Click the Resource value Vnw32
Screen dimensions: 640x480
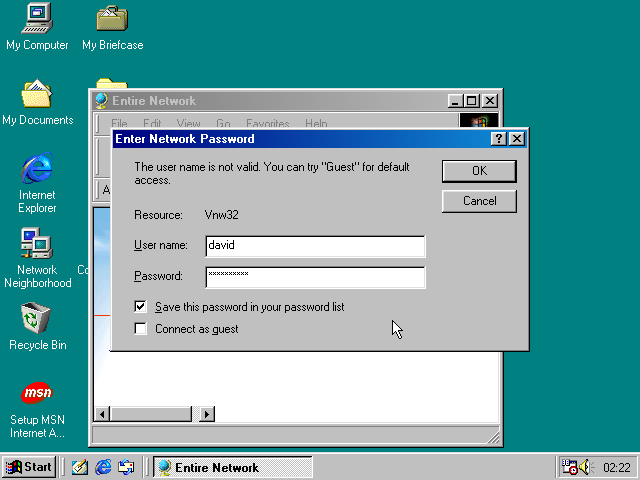222,215
